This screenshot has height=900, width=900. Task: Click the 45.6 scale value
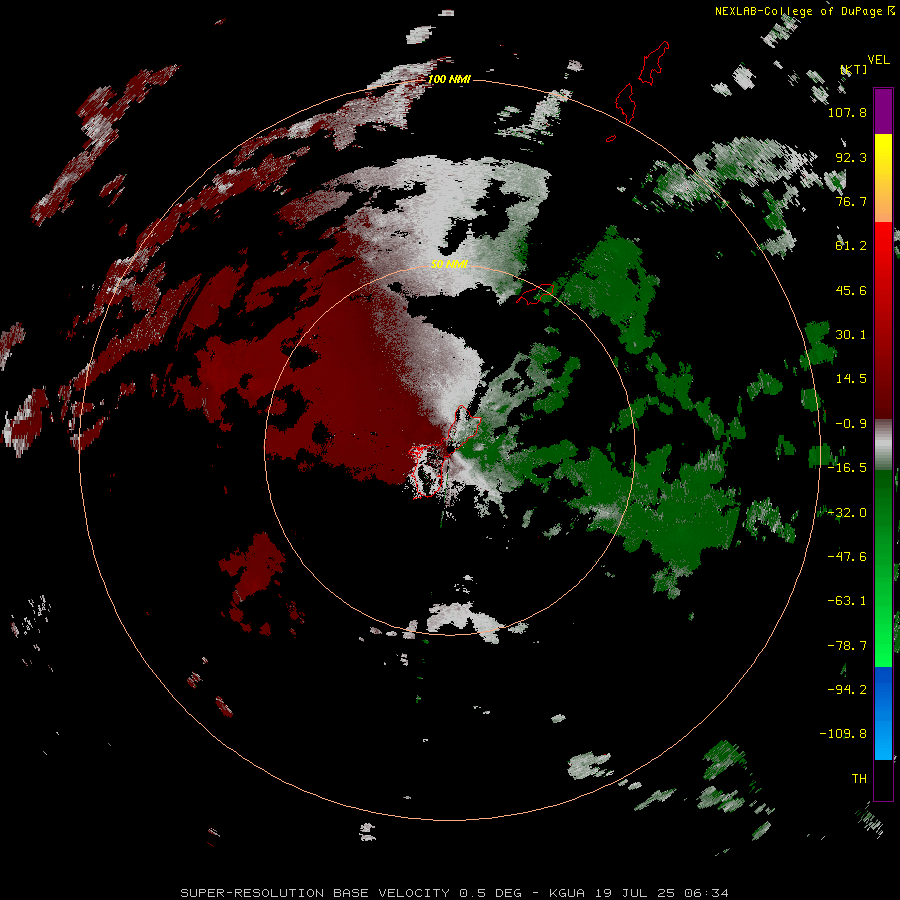coord(851,290)
